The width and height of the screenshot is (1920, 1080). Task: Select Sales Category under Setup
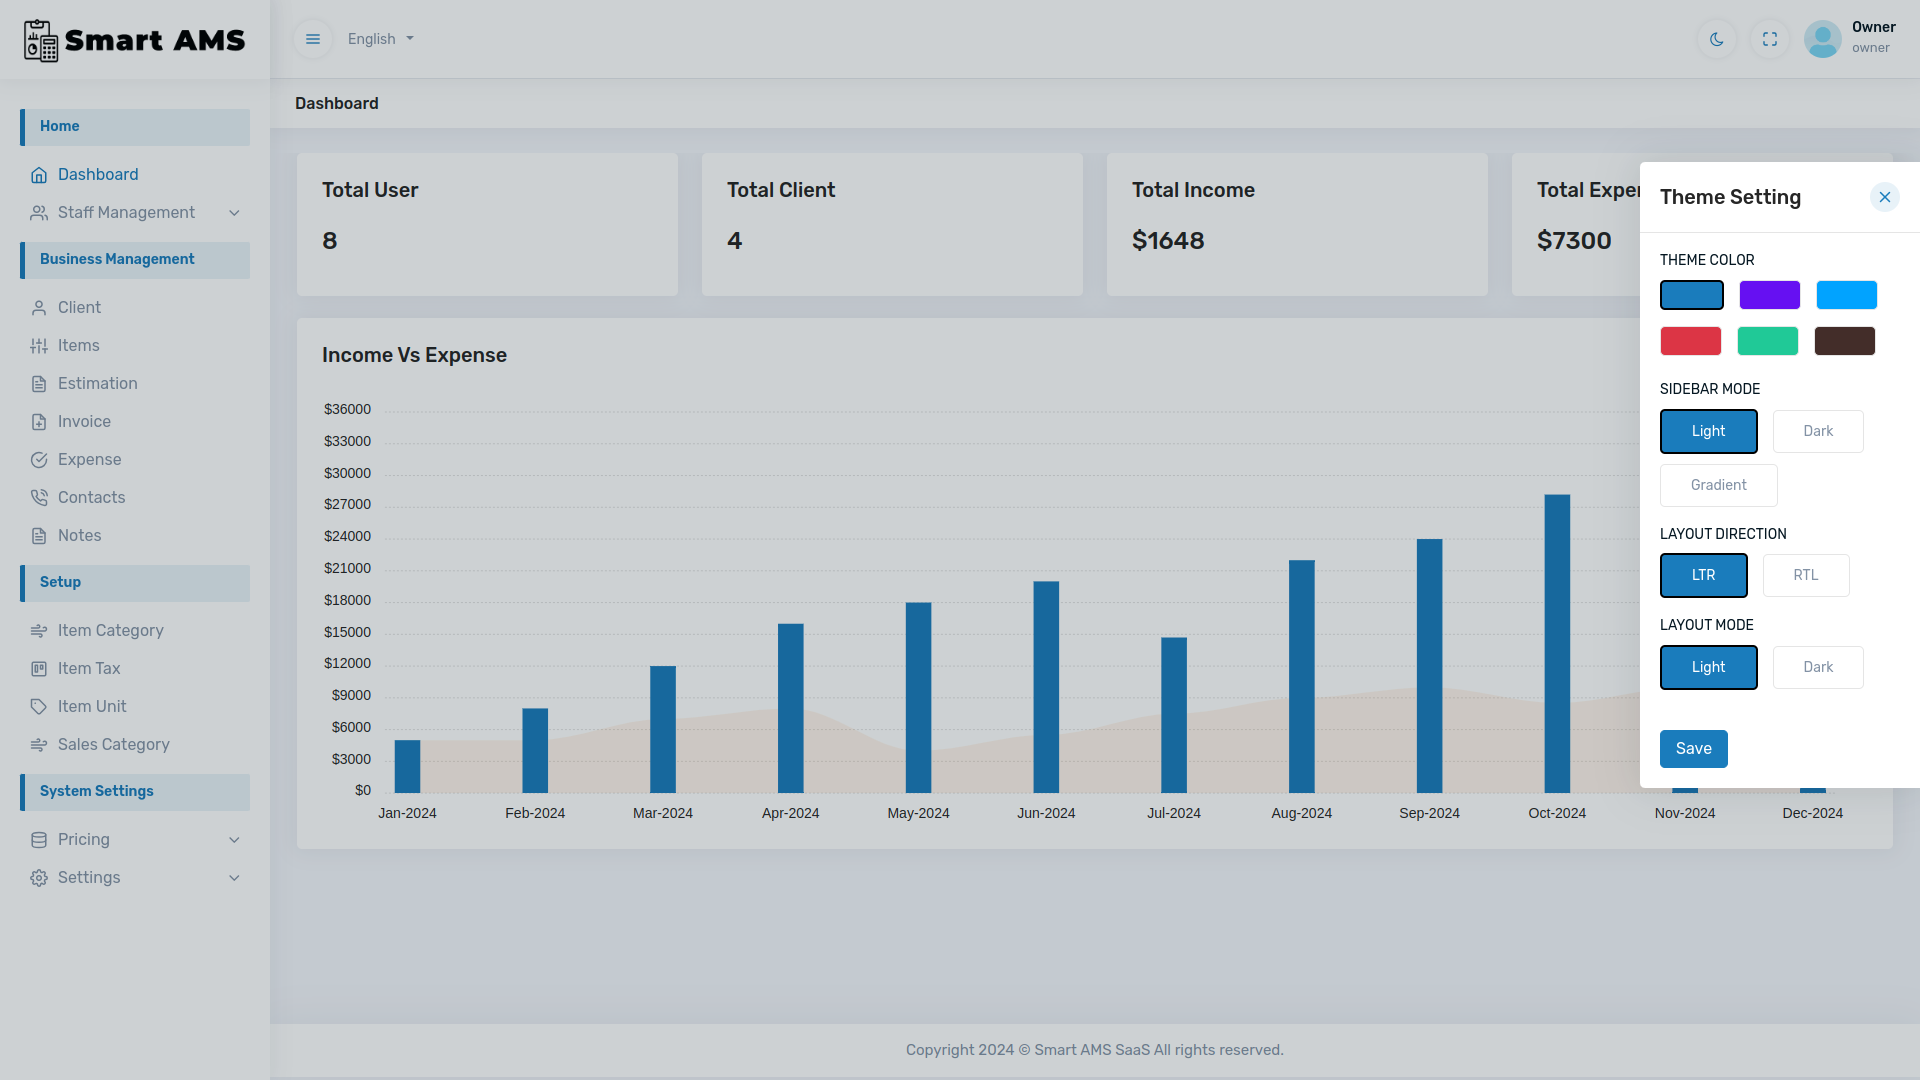point(113,744)
